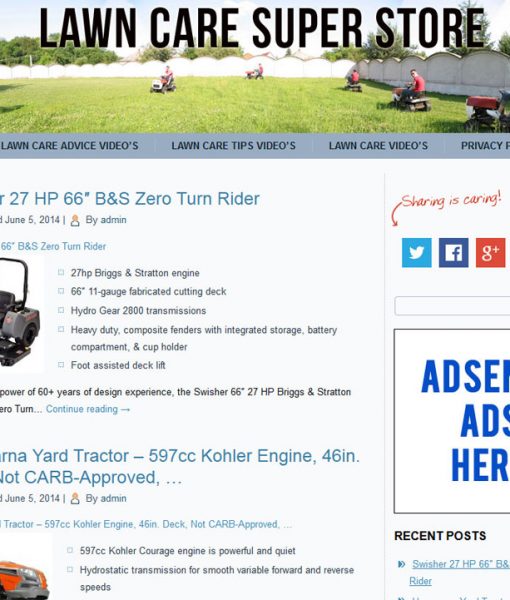
Task: Open the Lawn Care Tips Video's menu
Action: 233,146
